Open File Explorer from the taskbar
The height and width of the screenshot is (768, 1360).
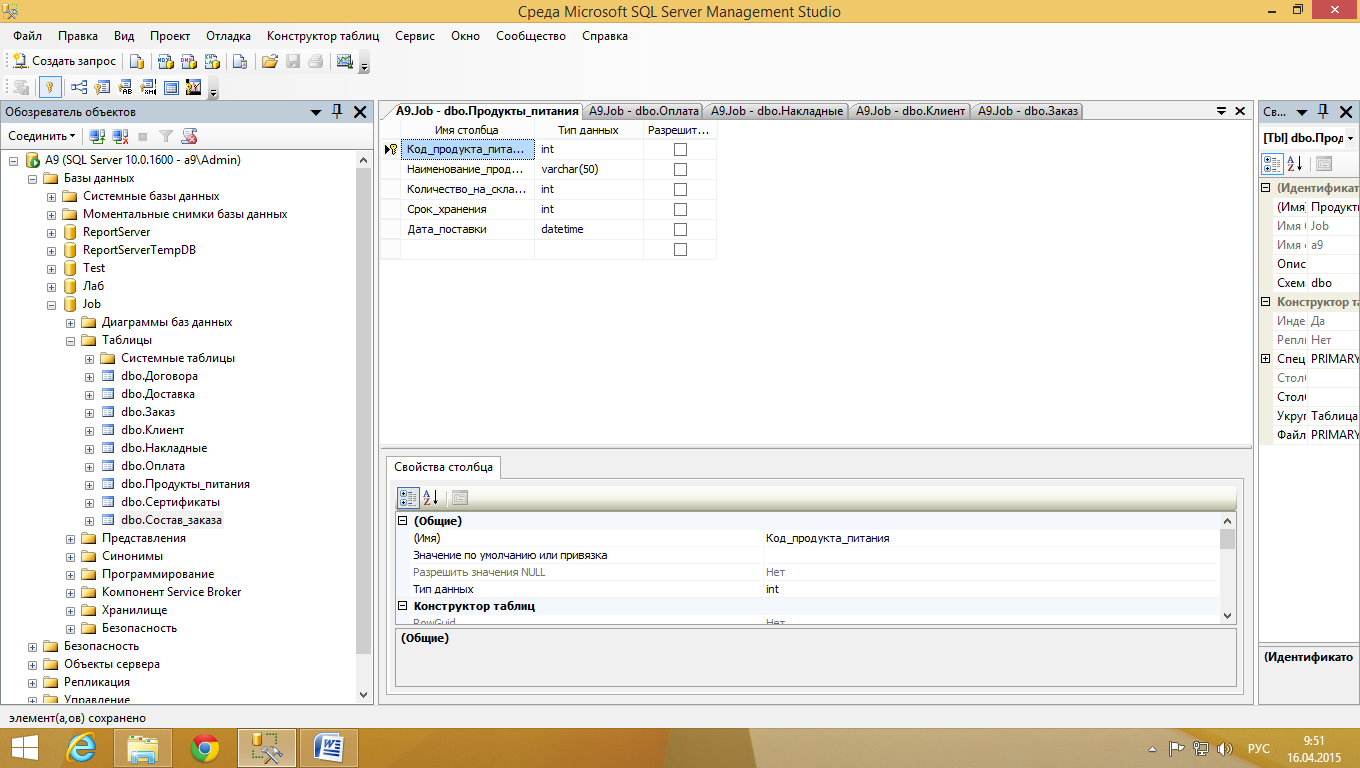click(x=143, y=747)
